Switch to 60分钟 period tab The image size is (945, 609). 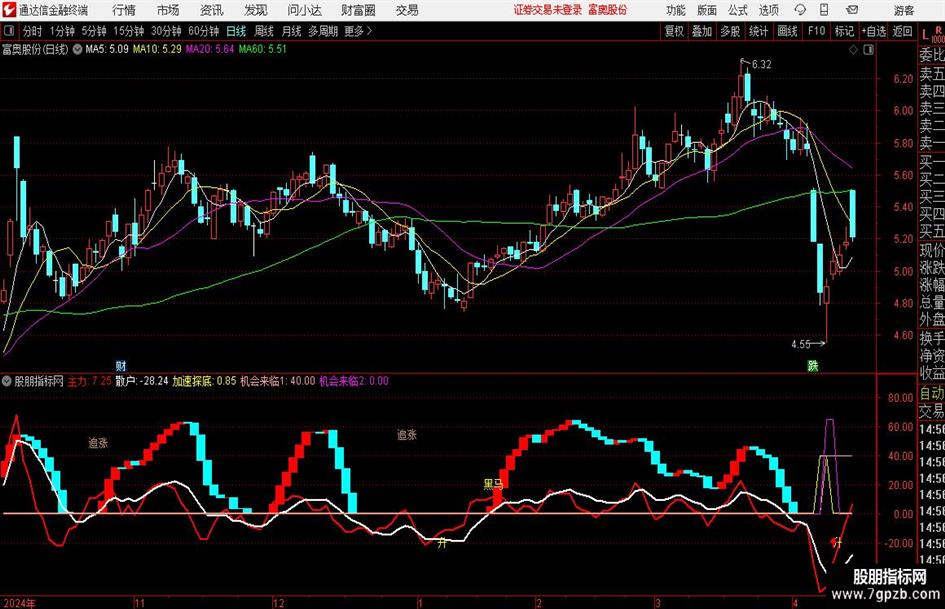(x=203, y=31)
